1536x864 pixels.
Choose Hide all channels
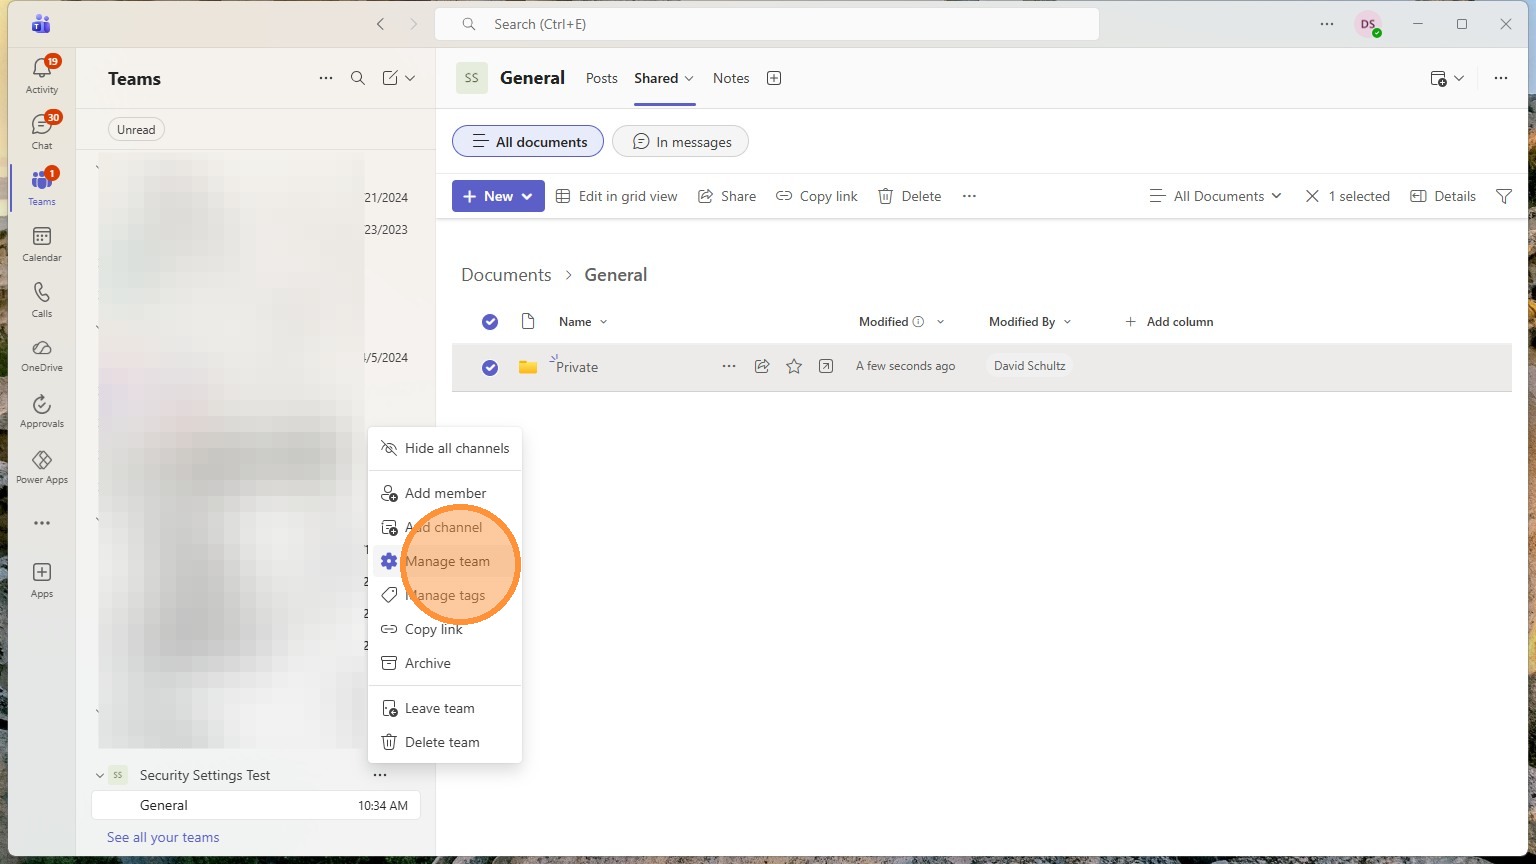(445, 448)
